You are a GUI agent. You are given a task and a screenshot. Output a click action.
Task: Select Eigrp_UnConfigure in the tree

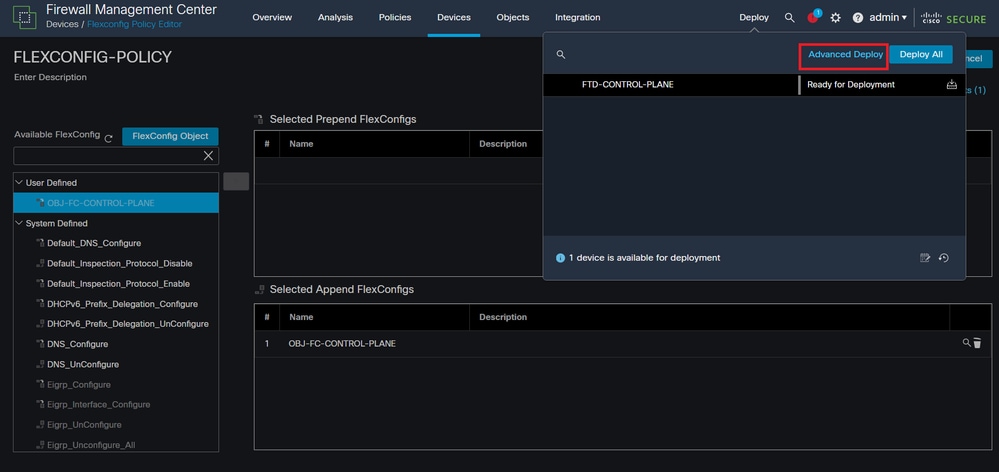(x=84, y=425)
